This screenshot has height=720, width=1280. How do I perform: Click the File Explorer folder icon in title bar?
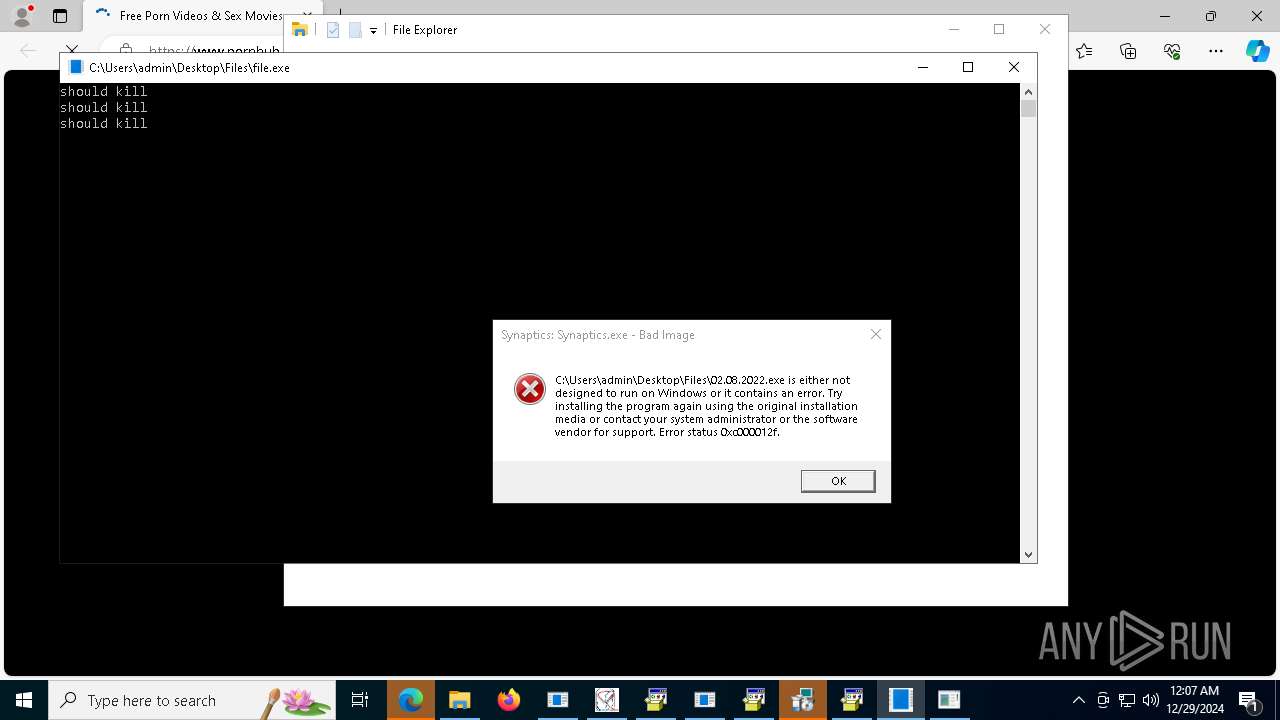(x=299, y=30)
